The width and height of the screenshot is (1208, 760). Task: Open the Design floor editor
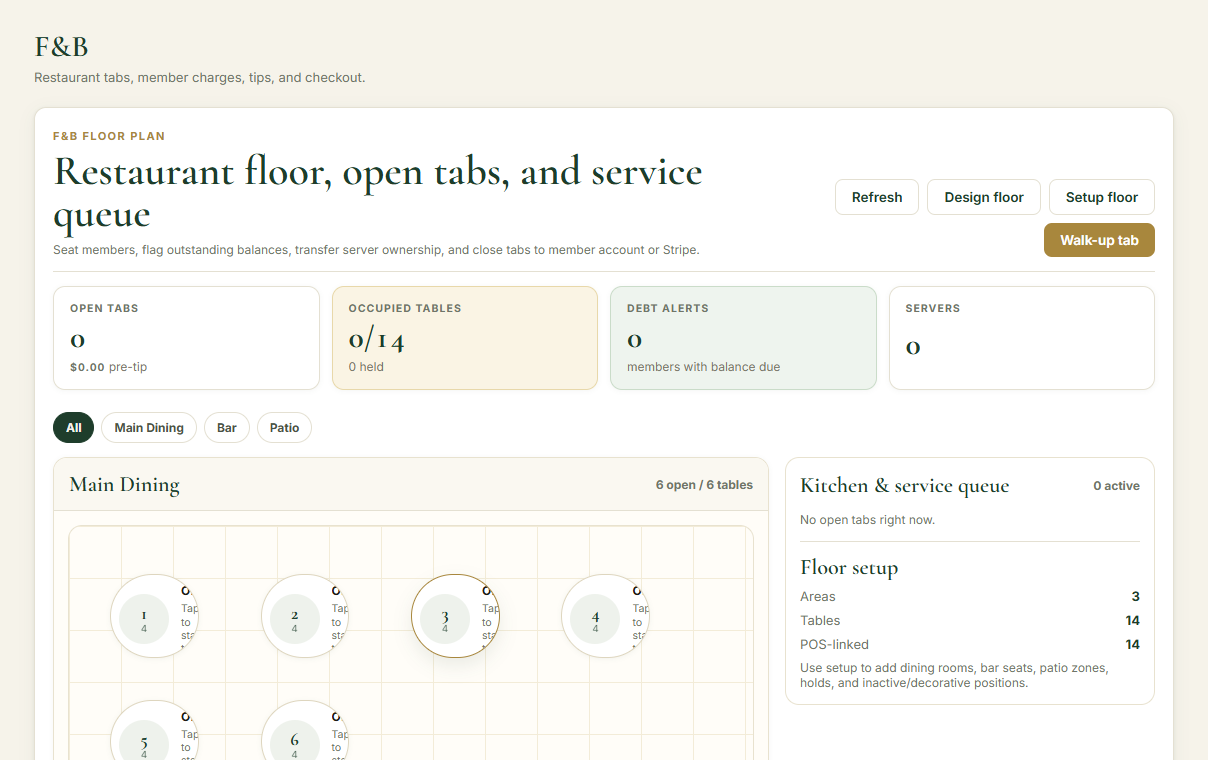pos(984,197)
